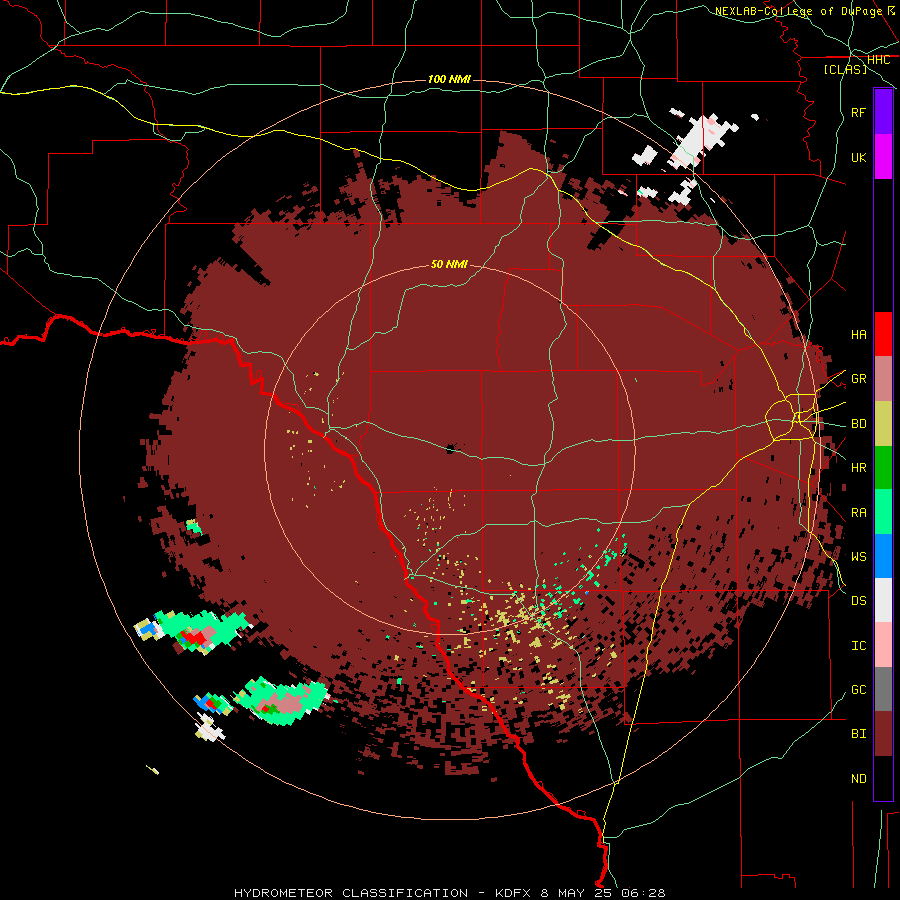Click the HR dark green legend swatch
The width and height of the screenshot is (900, 900).
pyautogui.click(x=883, y=468)
